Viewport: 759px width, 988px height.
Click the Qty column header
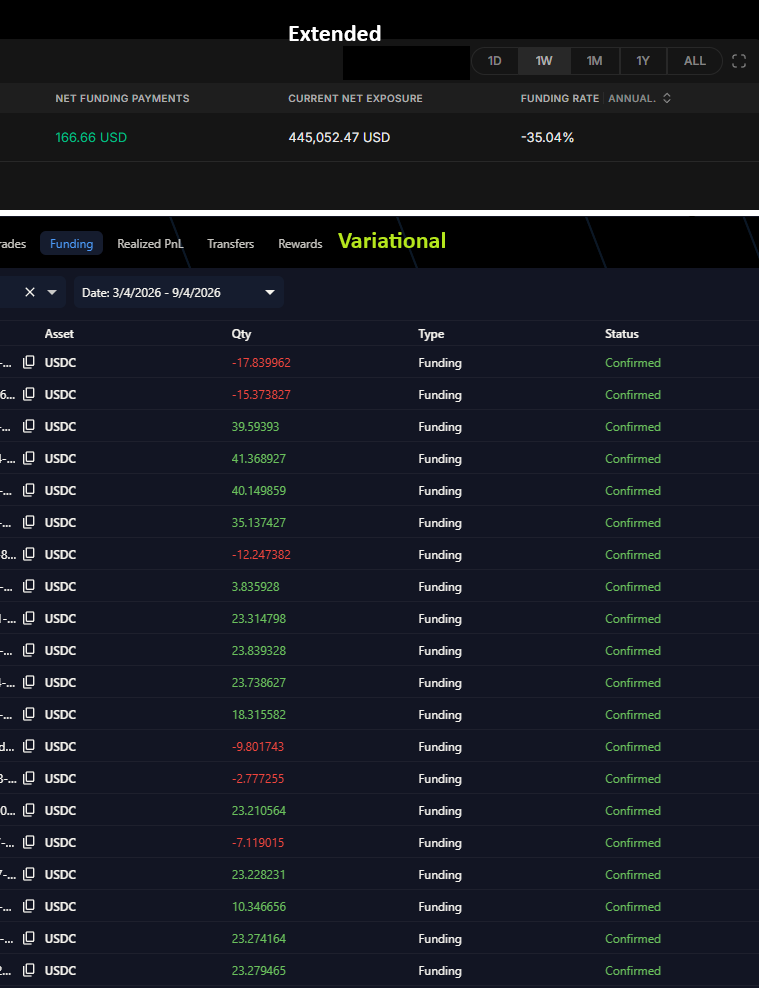tap(241, 334)
